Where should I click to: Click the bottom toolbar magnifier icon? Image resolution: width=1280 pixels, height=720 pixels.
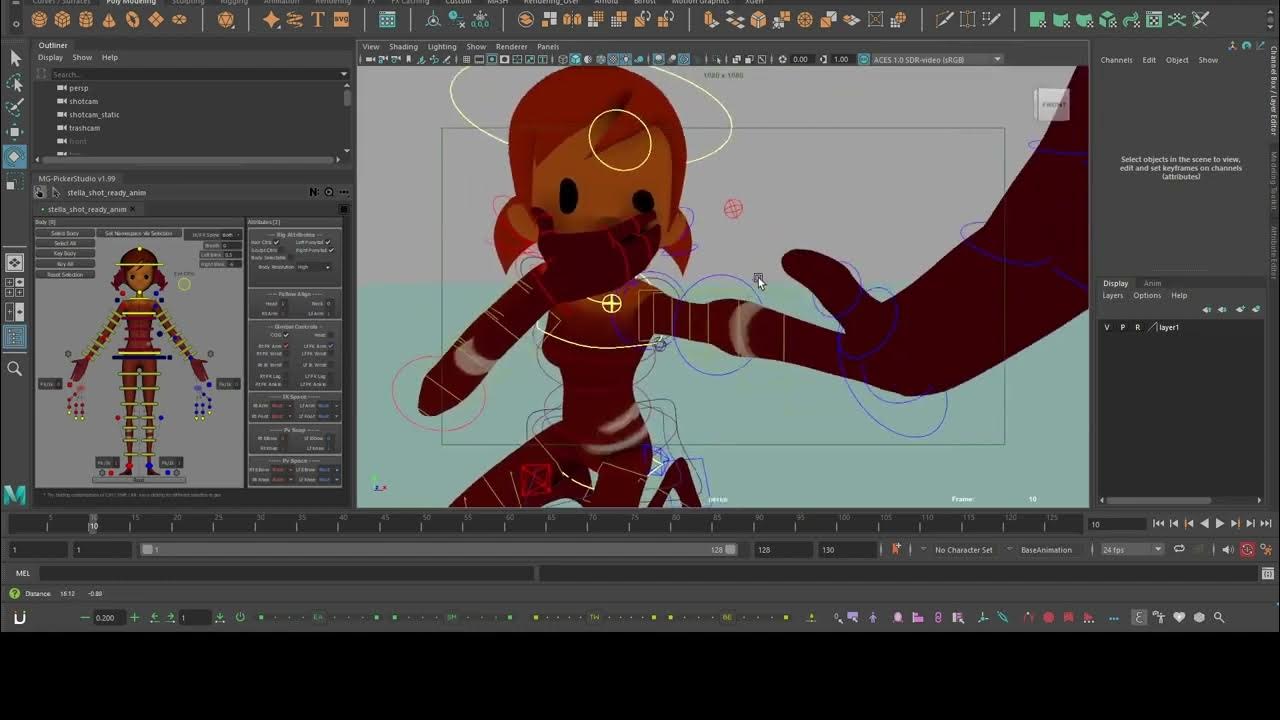point(1219,617)
